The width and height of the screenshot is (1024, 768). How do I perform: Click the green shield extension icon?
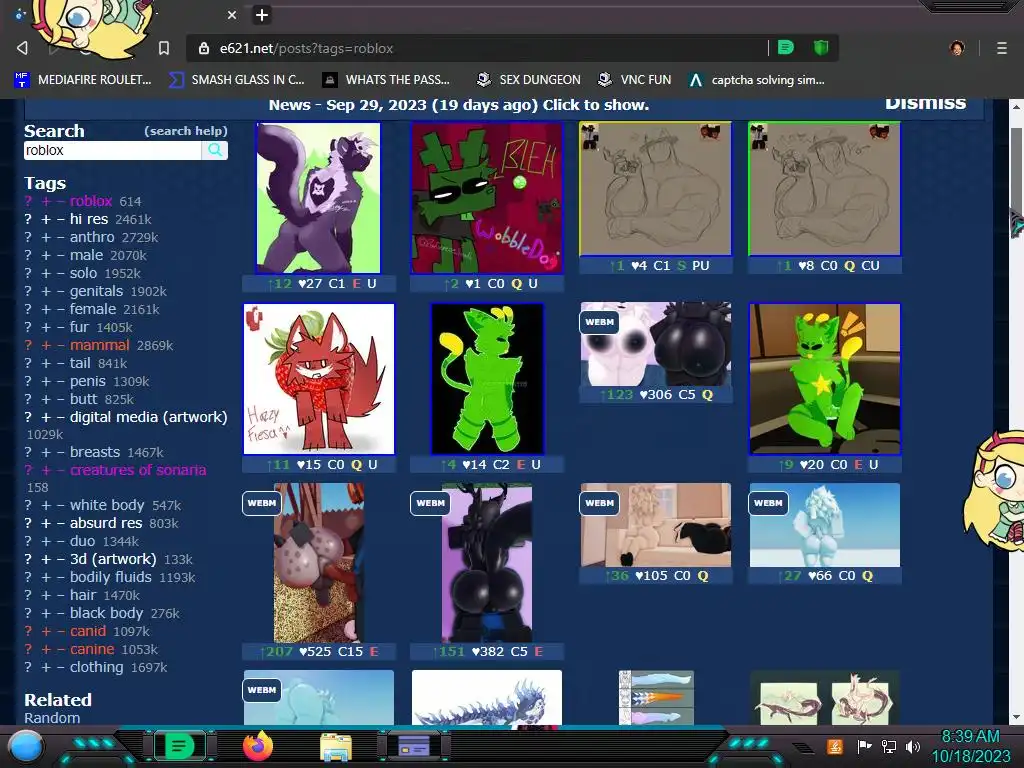(x=821, y=48)
